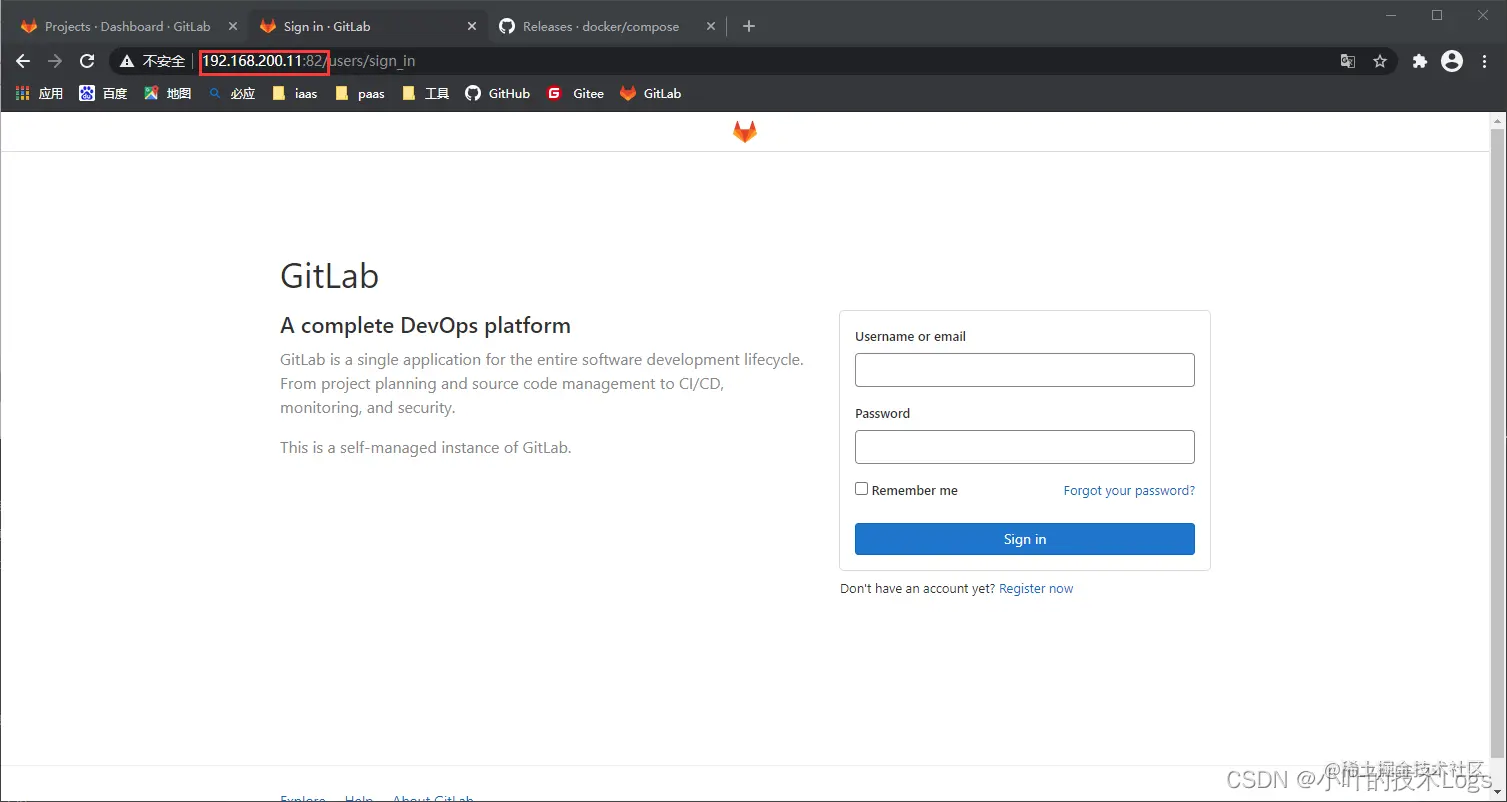This screenshot has width=1507, height=802.
Task: Switch to Sign in GitLab tab
Action: (368, 26)
